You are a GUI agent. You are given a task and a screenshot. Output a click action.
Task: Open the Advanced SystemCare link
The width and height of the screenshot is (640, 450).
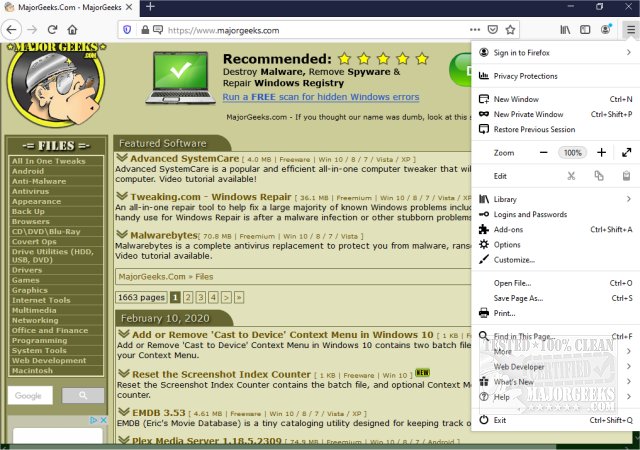pyautogui.click(x=184, y=158)
